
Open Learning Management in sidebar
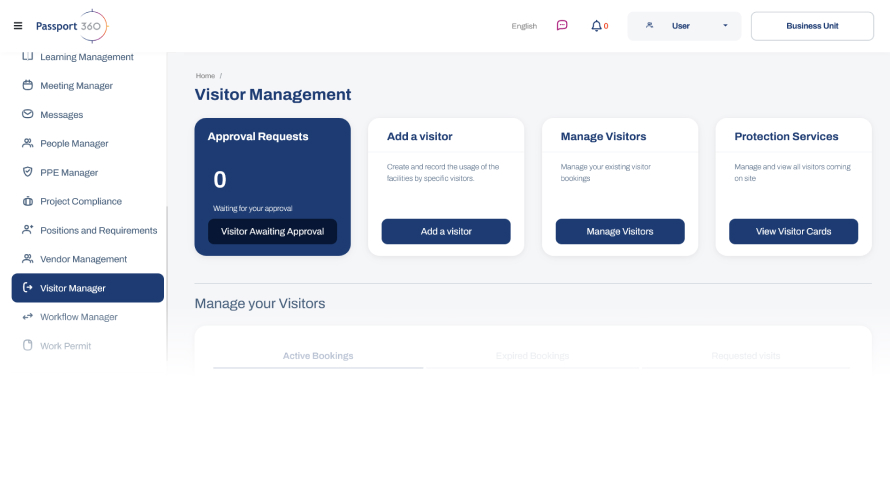click(87, 57)
